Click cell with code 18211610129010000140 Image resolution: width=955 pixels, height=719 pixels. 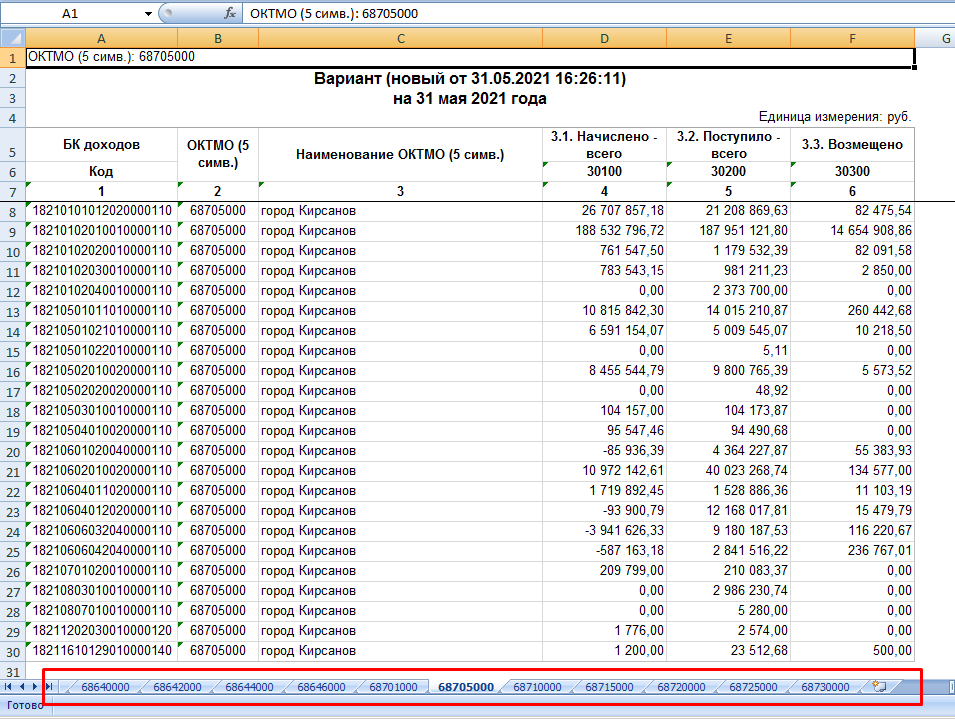[102, 650]
